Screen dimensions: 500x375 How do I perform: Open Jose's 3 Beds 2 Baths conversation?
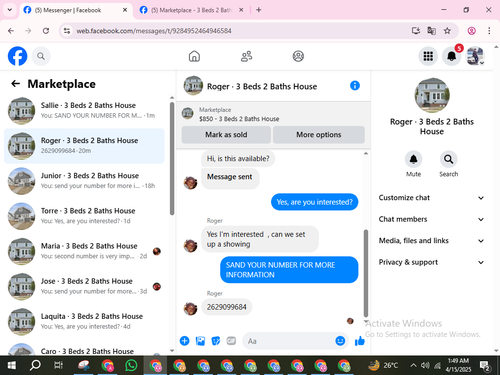tap(84, 286)
